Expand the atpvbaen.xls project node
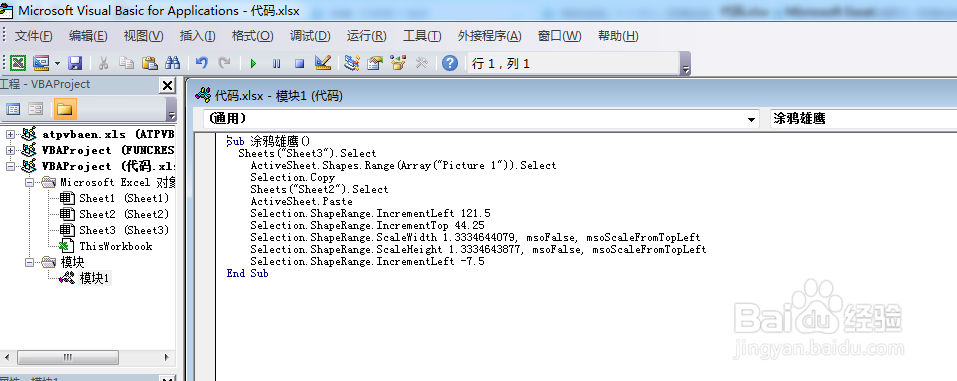Viewport: 957px width, 381px height. 11,134
